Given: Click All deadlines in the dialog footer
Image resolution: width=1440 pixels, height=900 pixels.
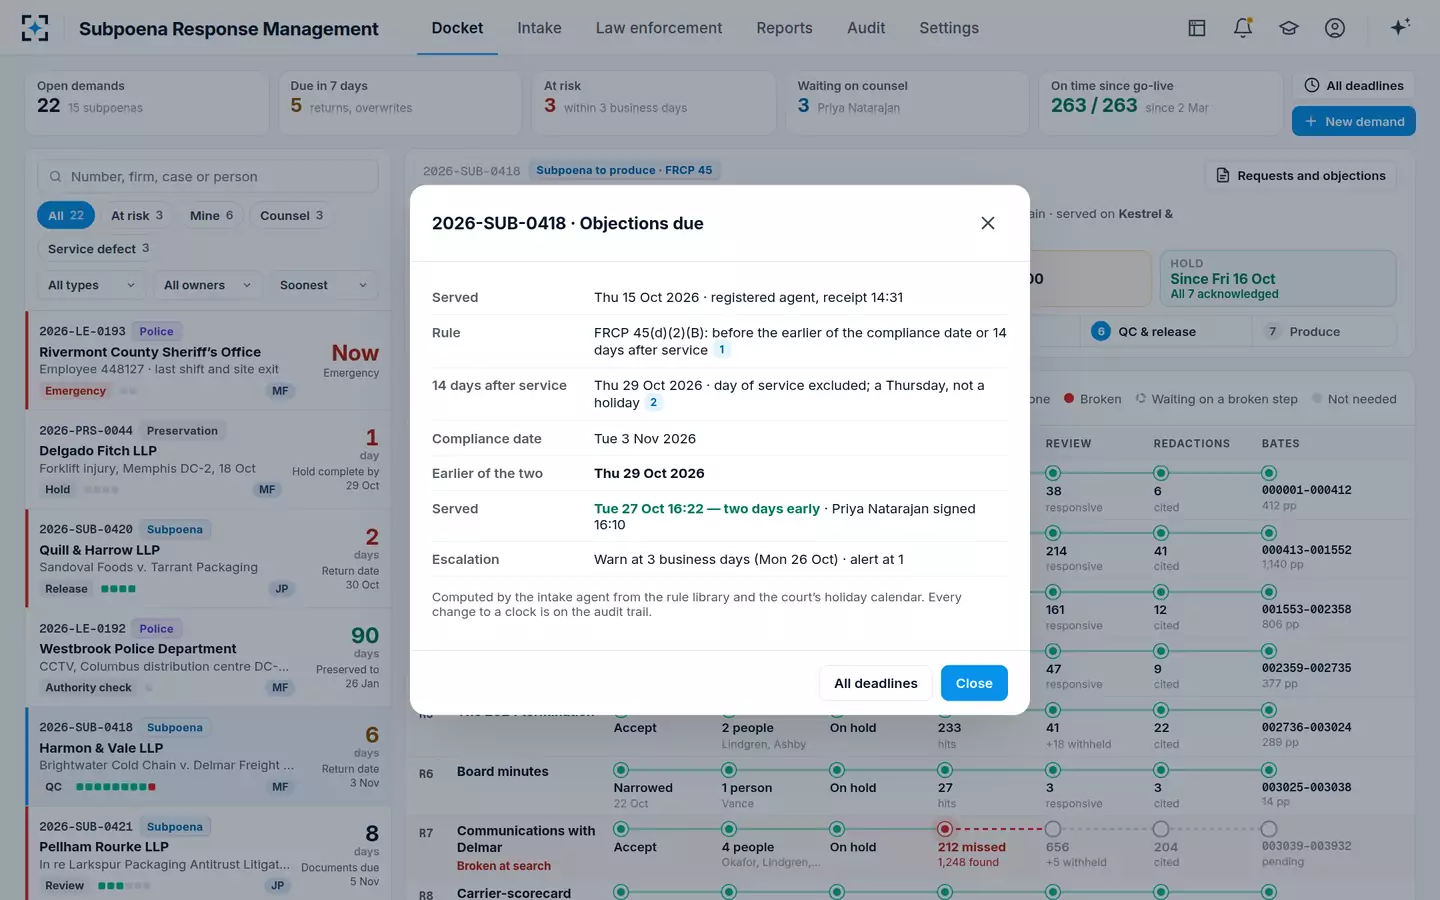Looking at the screenshot, I should pos(876,683).
